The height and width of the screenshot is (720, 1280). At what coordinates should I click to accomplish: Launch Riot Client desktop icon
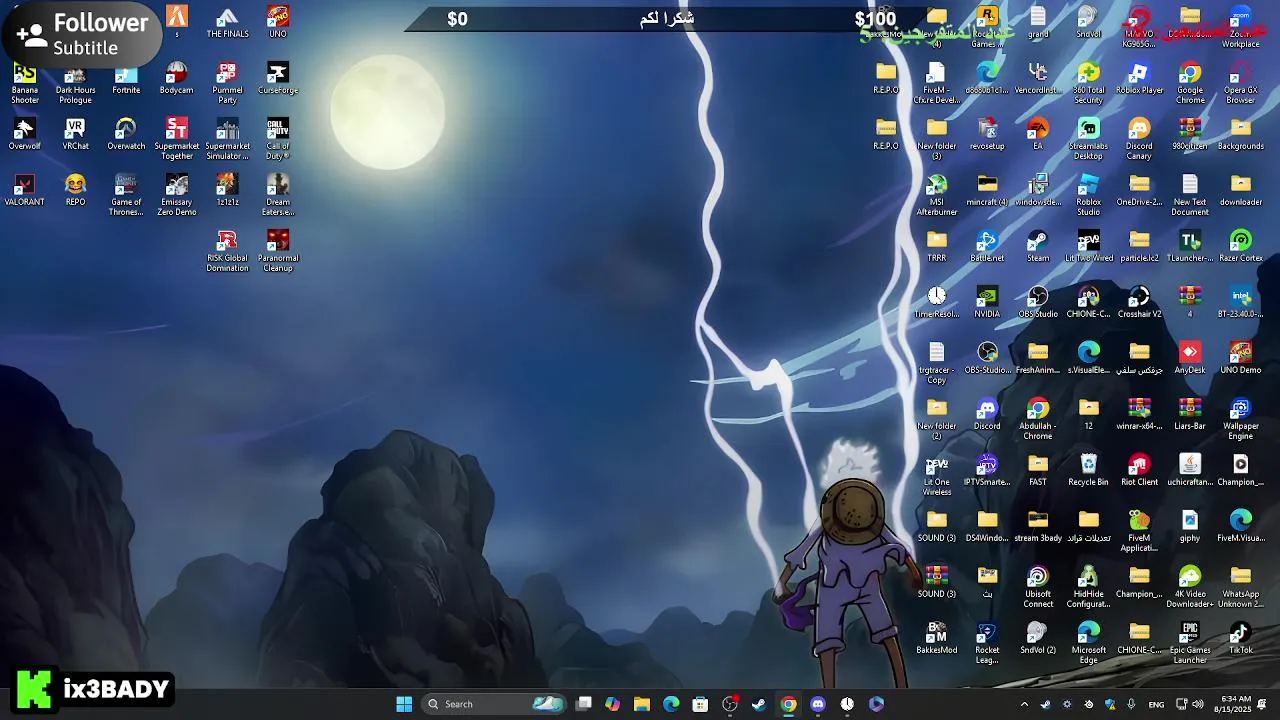[1139, 471]
